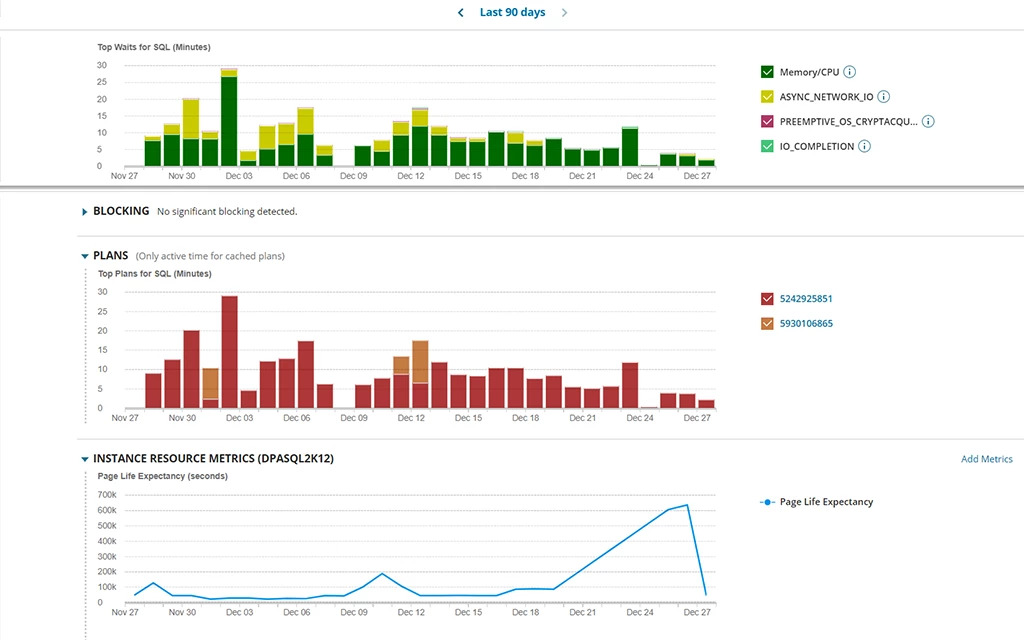Open the PREEMPTIVE_OS_CRYPTACQU info icon
This screenshot has height=640, width=1024.
[x=927, y=121]
